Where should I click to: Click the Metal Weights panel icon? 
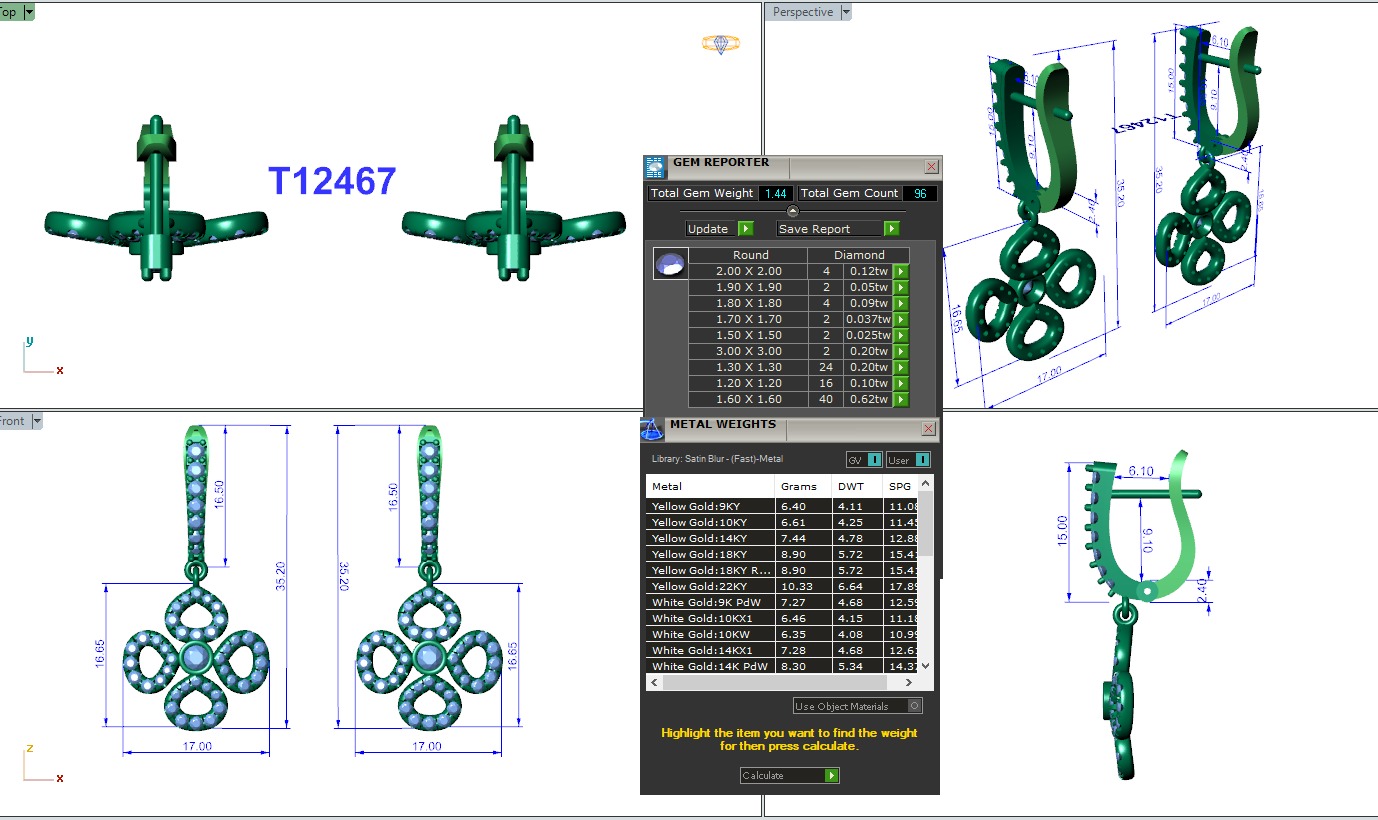pyautogui.click(x=652, y=429)
